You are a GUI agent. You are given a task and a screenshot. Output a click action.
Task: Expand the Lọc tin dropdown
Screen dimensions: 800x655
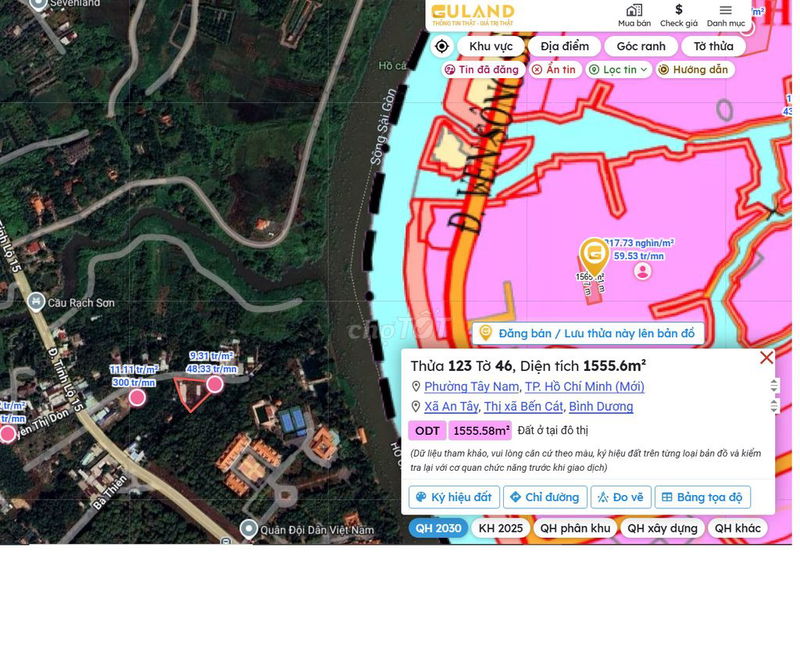[x=619, y=70]
